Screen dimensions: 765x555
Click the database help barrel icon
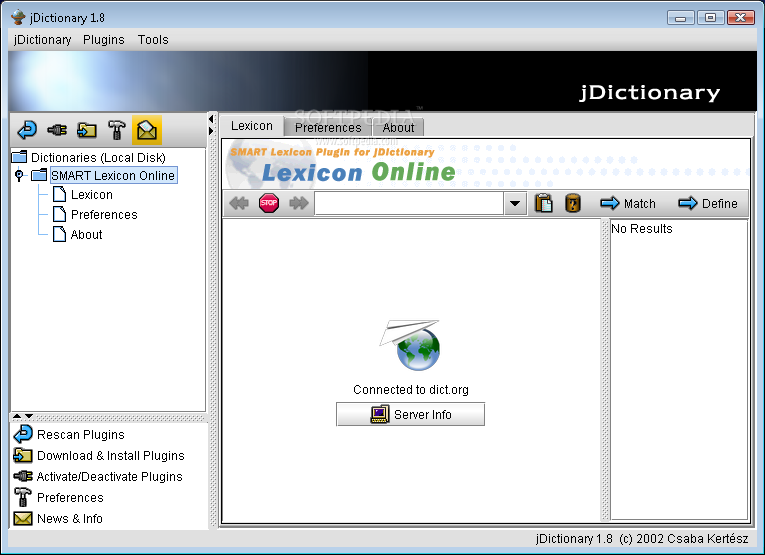tap(573, 203)
